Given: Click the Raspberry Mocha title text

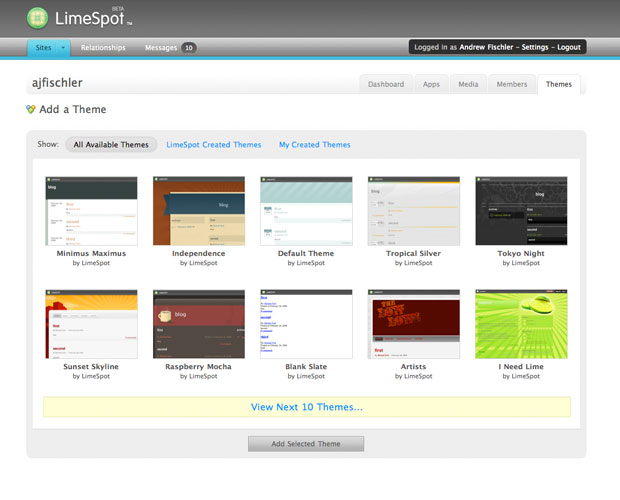Looking at the screenshot, I should pos(198,366).
